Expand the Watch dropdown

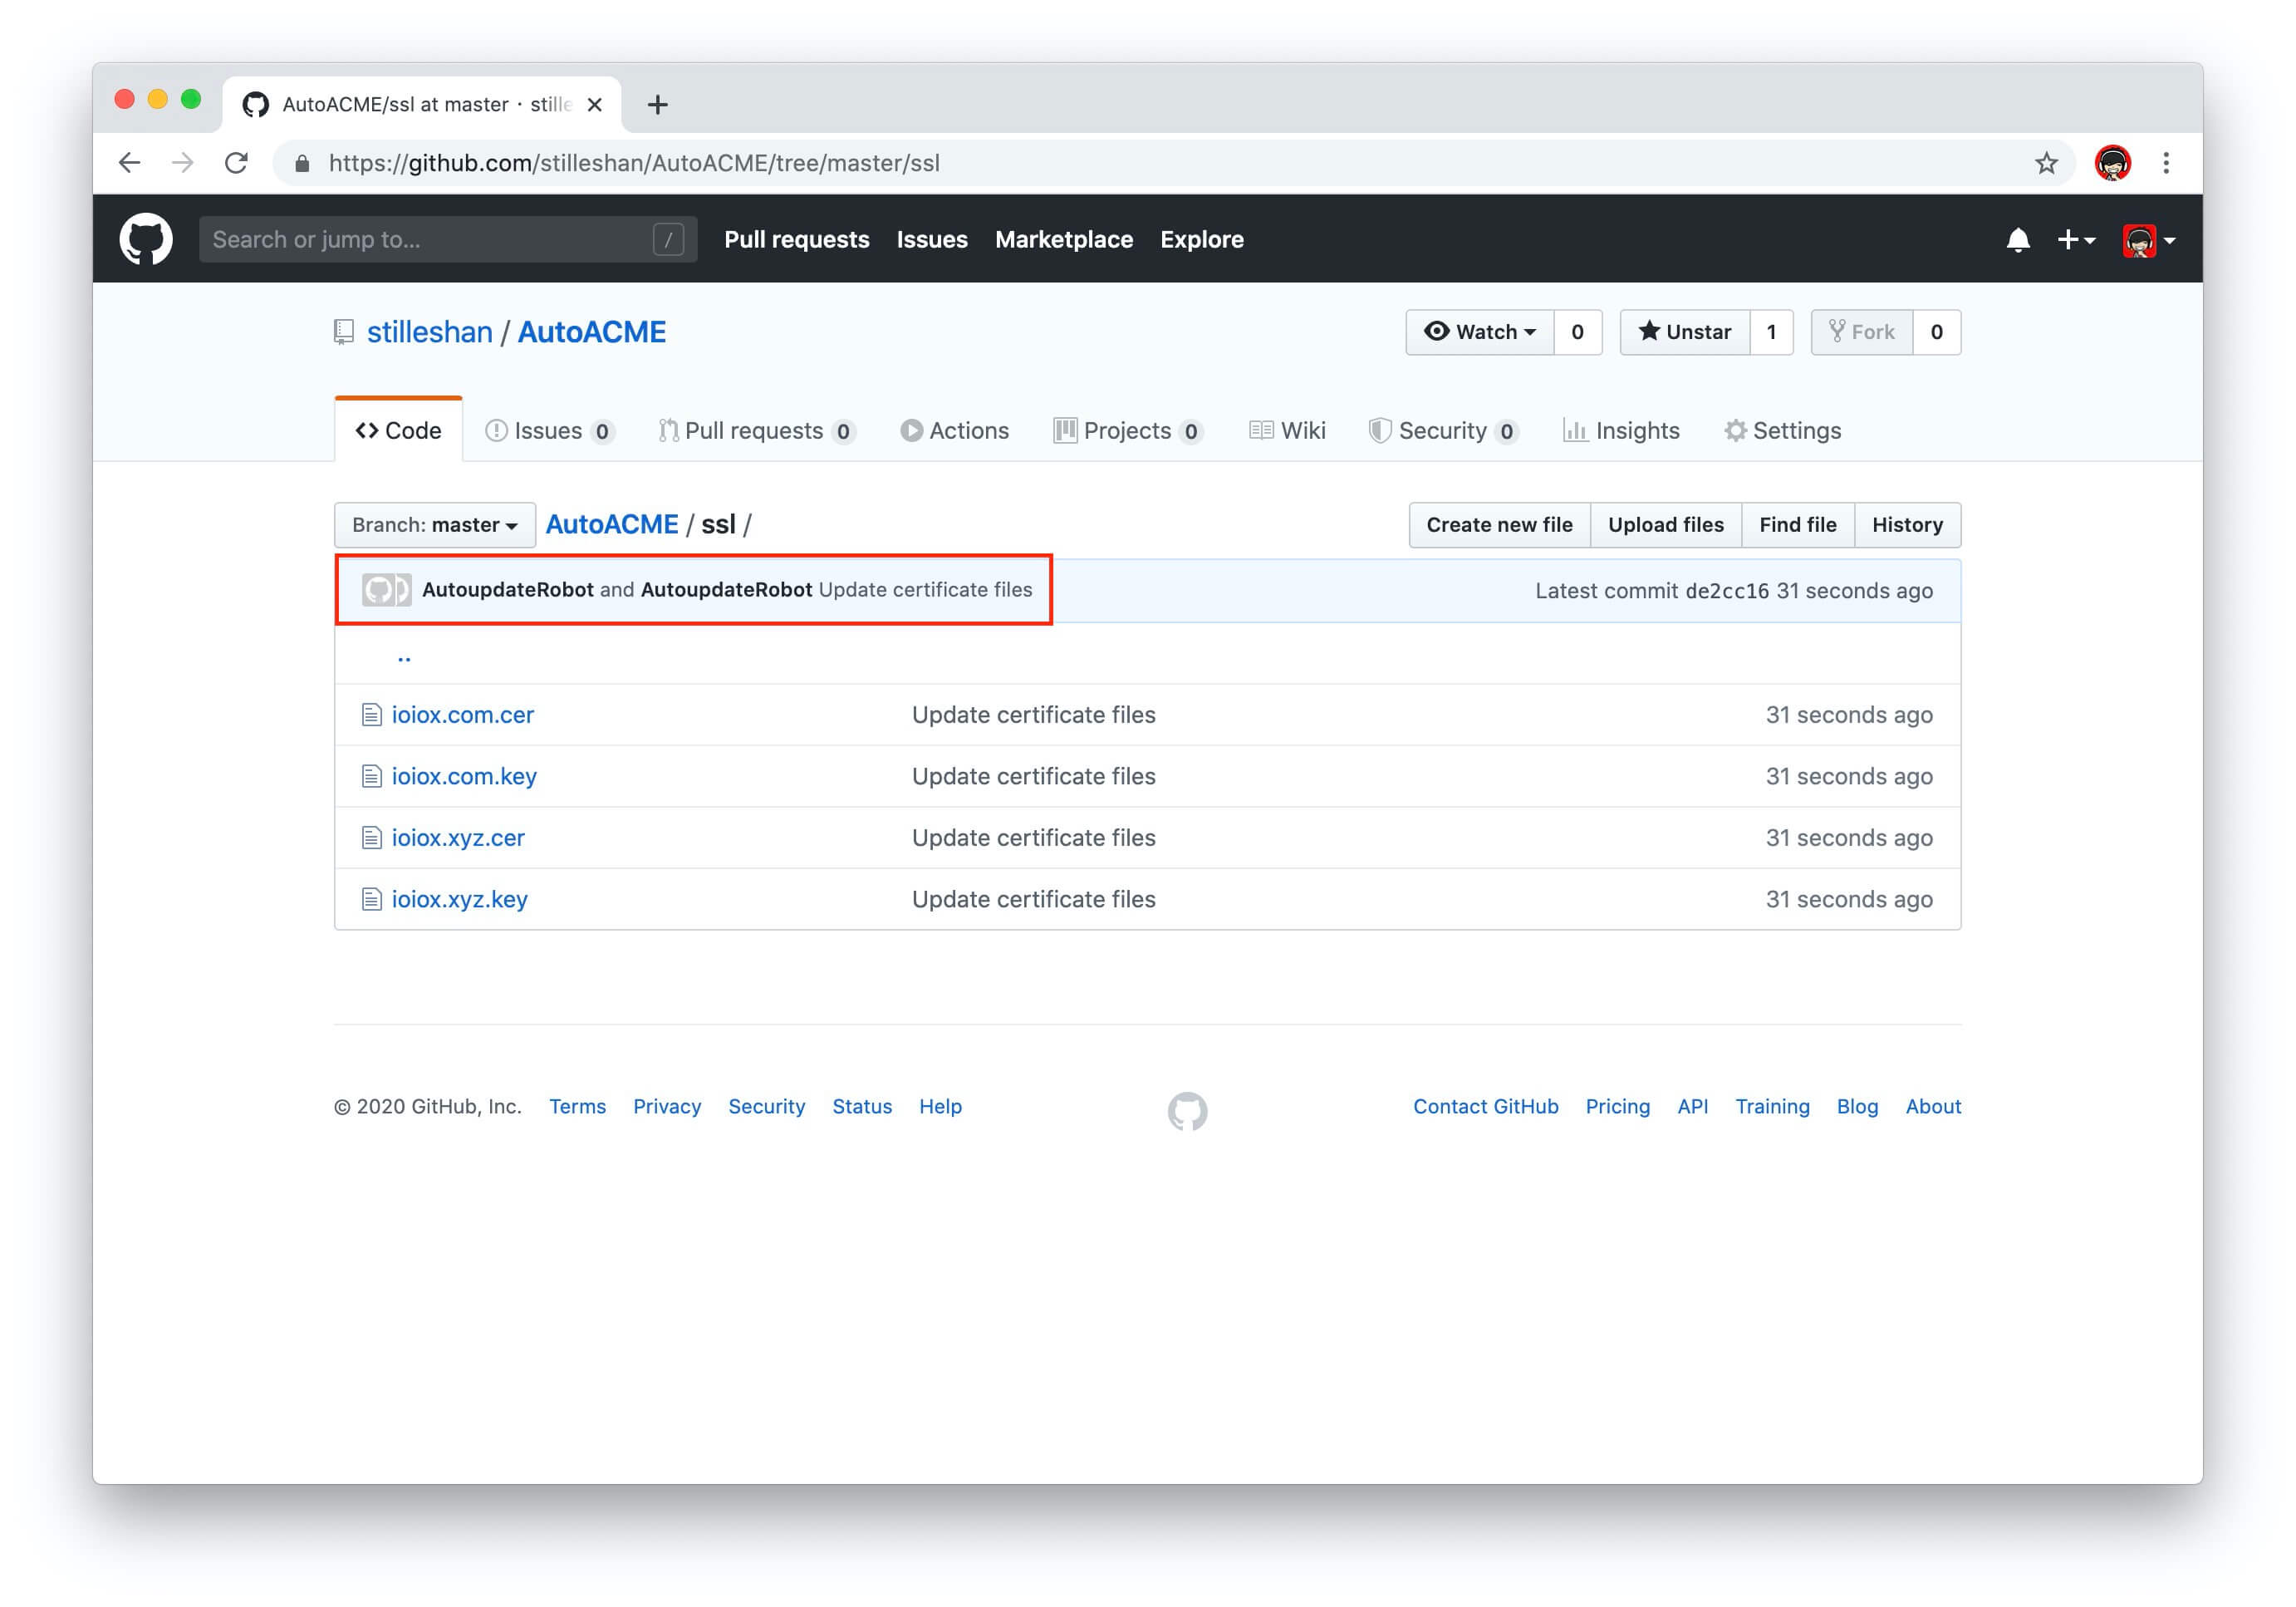(1480, 332)
